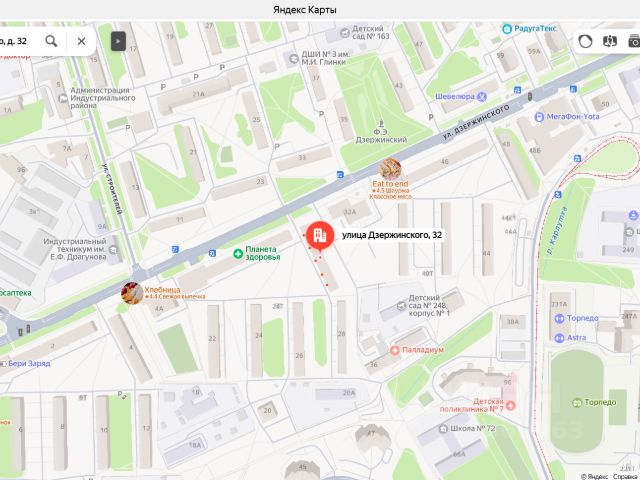Screen dimensions: 640x480
Task: Clear the search field with the X
Action: [81, 41]
